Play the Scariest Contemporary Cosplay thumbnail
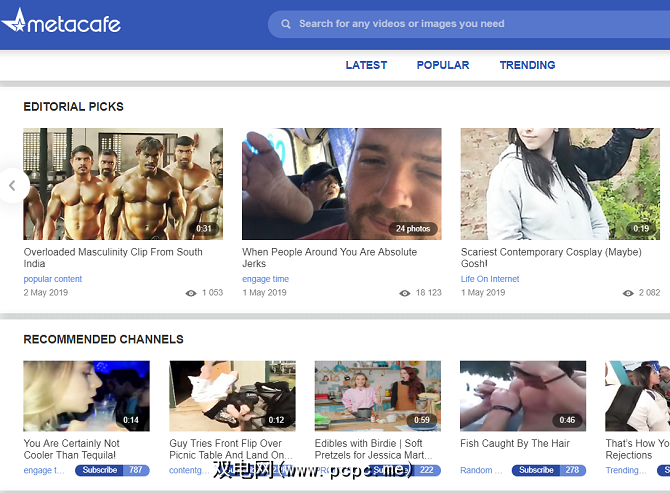This screenshot has height=493, width=670. pos(559,183)
